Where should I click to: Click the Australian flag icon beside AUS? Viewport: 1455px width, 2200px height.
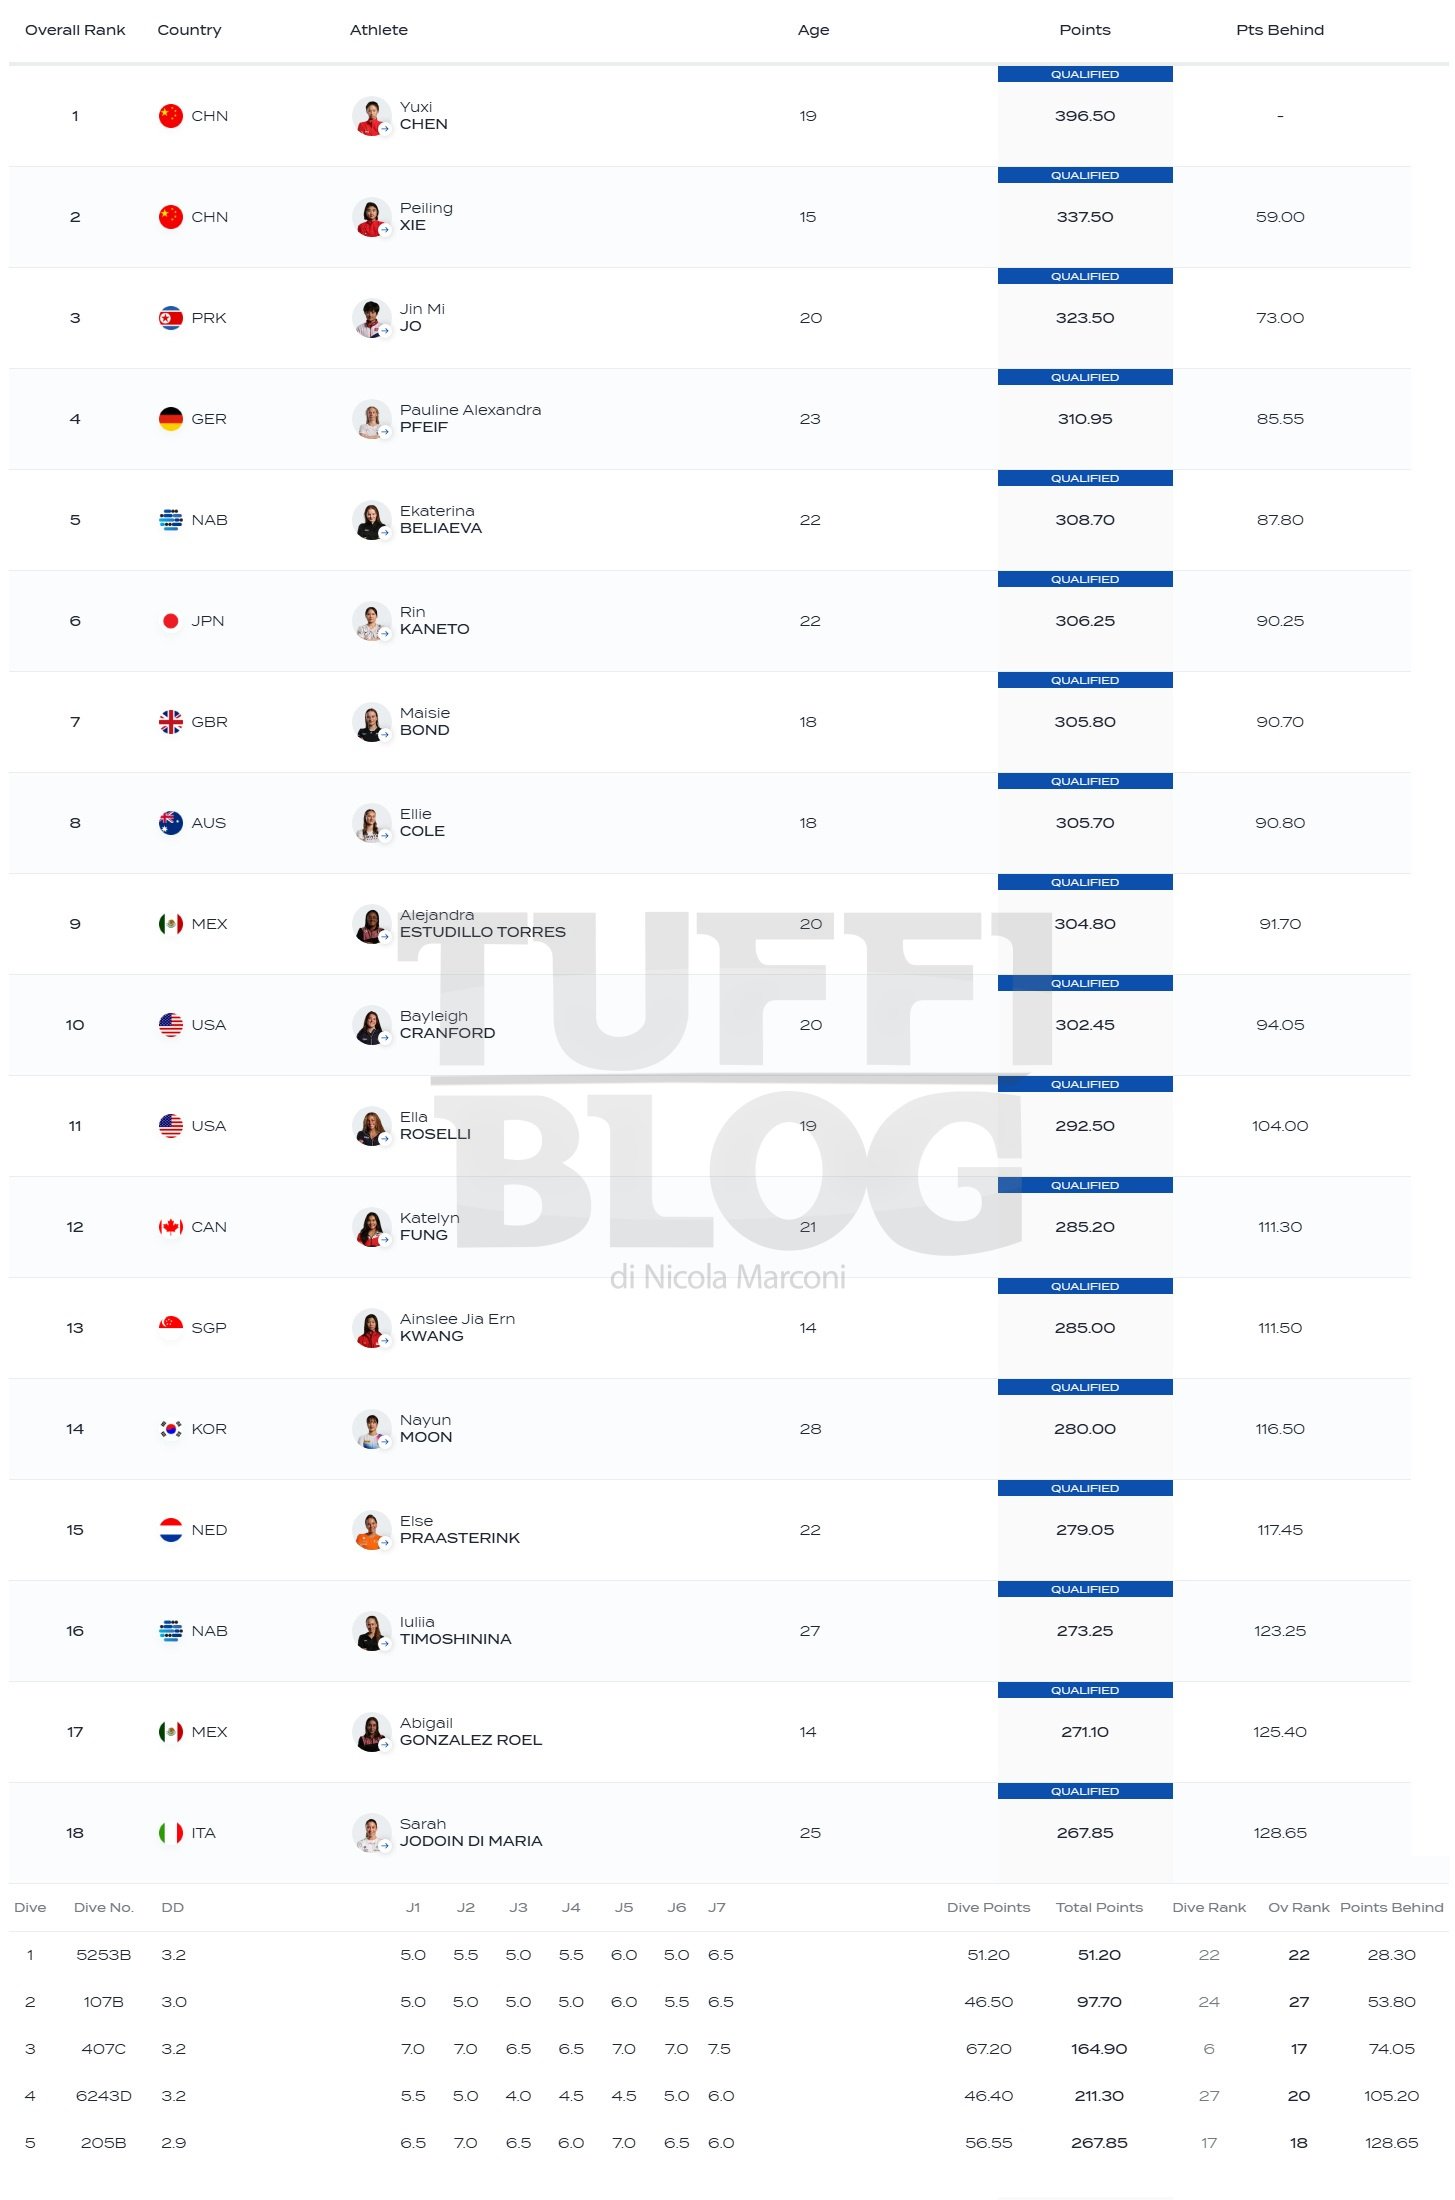click(x=171, y=823)
